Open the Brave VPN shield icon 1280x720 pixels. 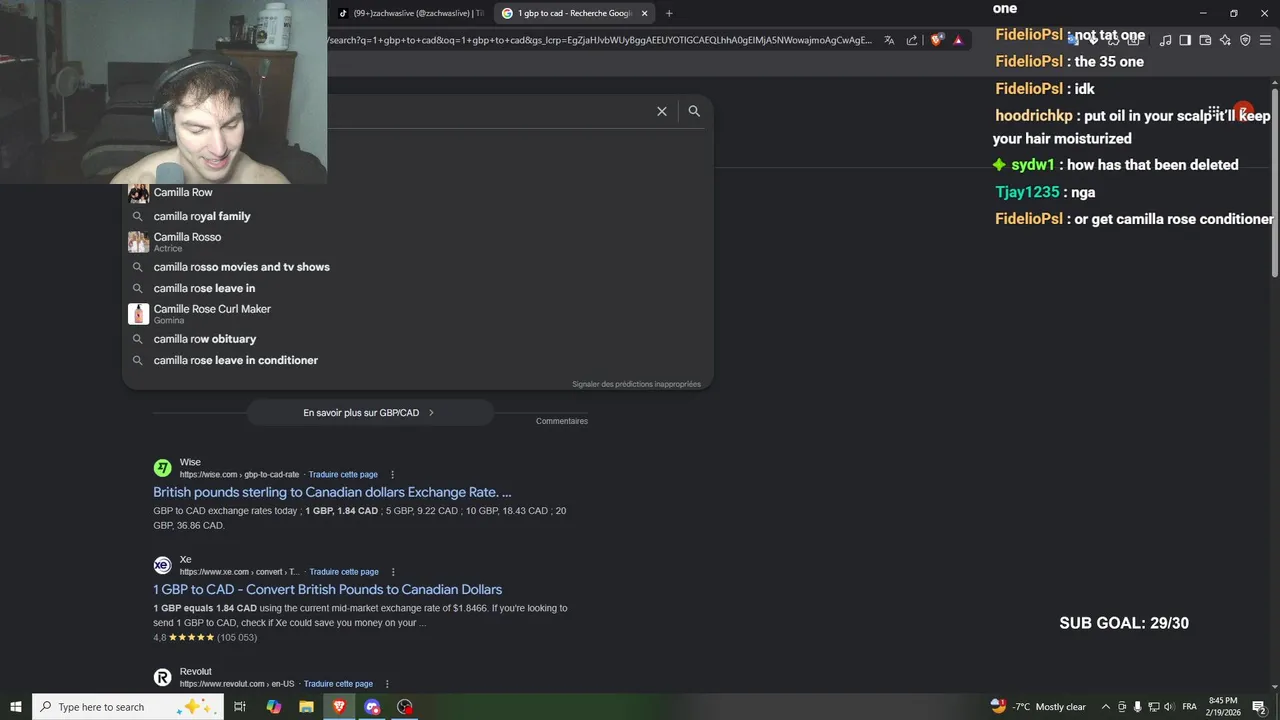(x=1245, y=40)
